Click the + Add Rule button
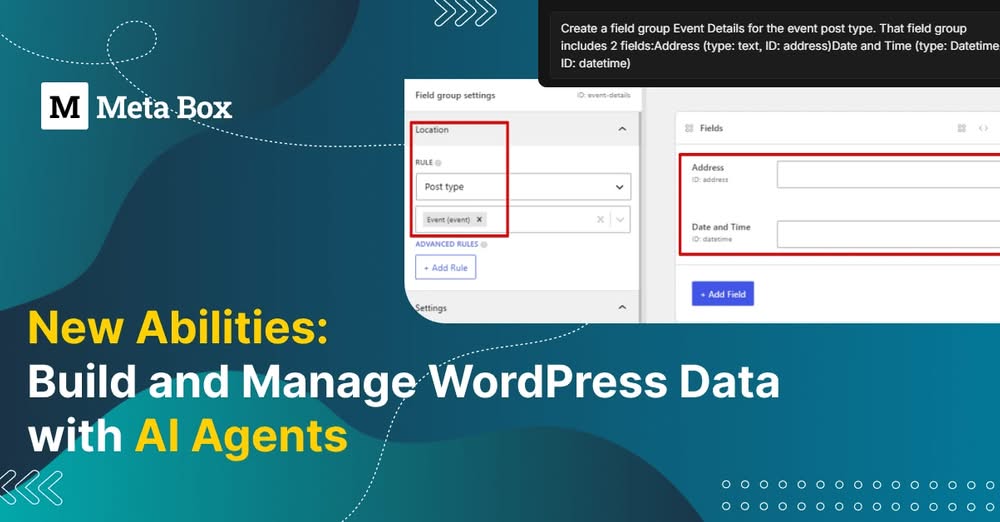 (x=445, y=267)
